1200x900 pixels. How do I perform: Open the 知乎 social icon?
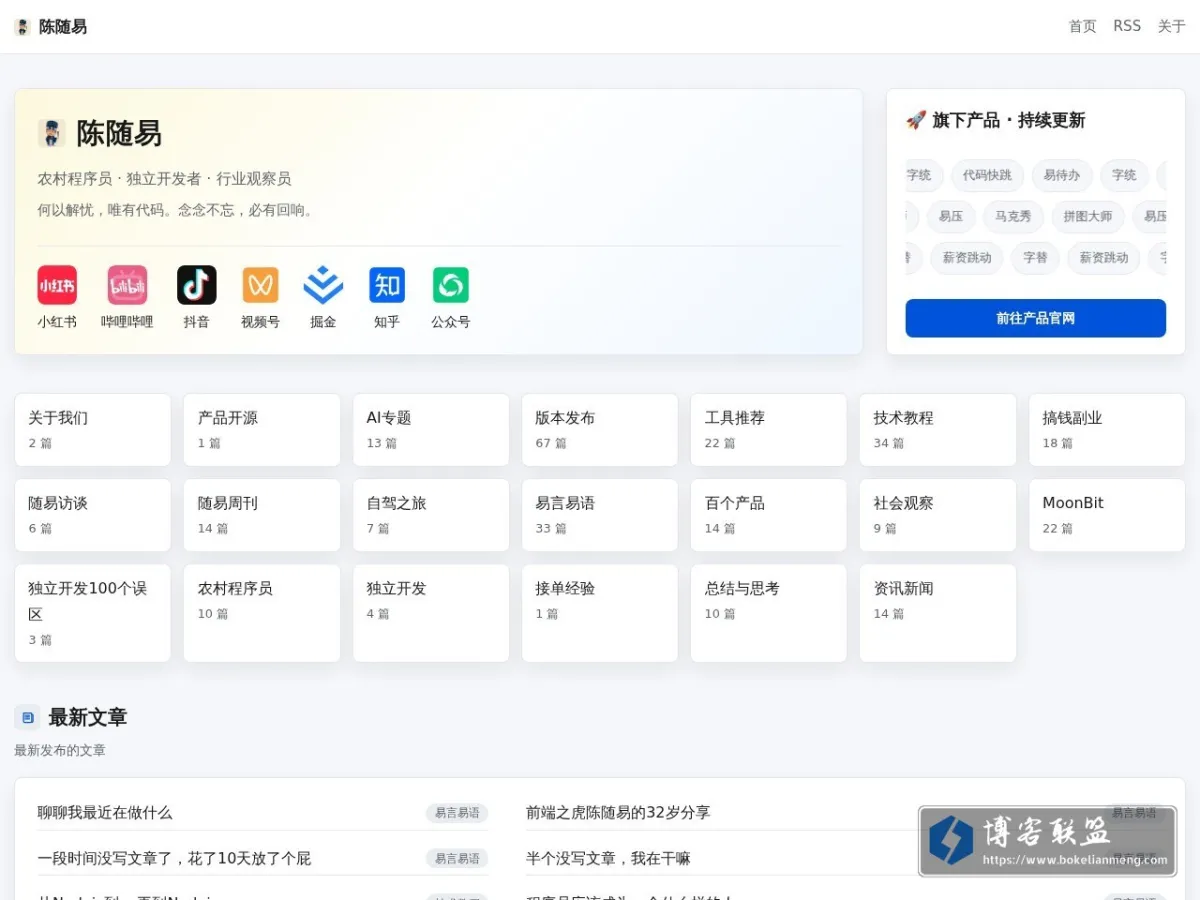tap(387, 285)
